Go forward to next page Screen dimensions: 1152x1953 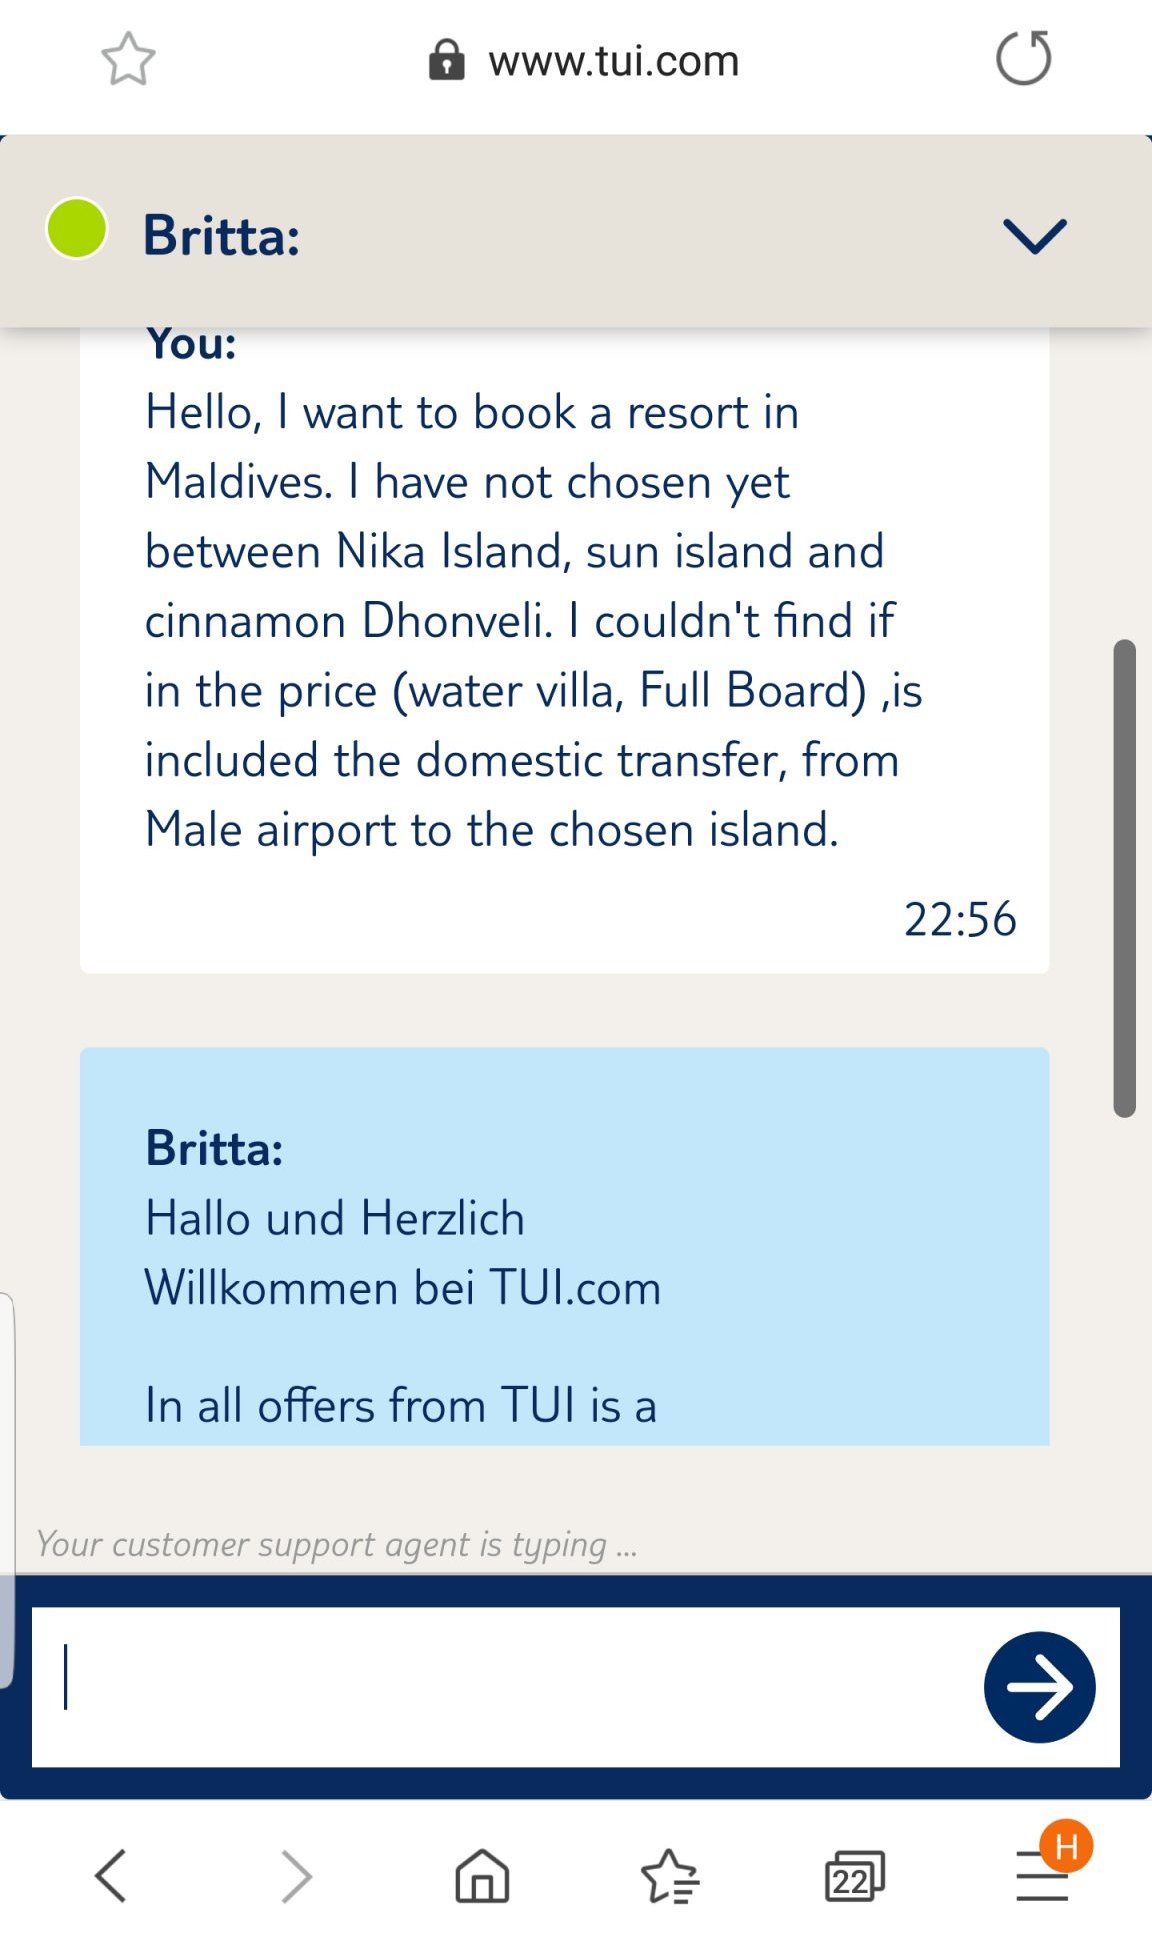click(297, 1875)
